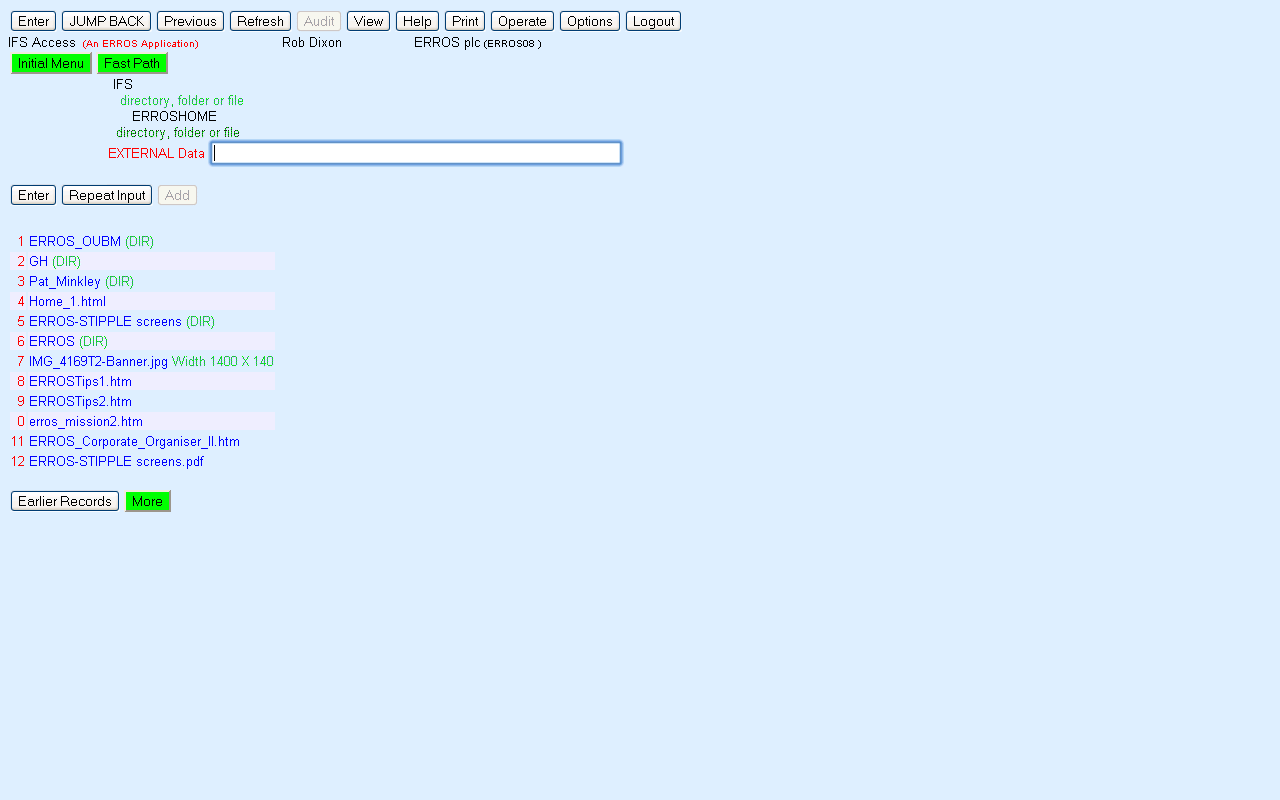The width and height of the screenshot is (1280, 800).
Task: Select the green Fast Path button
Action: point(132,63)
